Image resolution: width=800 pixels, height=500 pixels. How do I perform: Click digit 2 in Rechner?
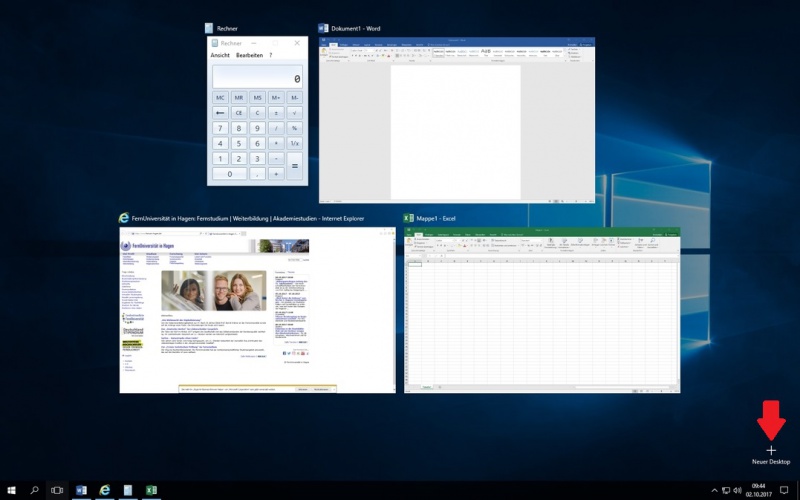click(239, 159)
